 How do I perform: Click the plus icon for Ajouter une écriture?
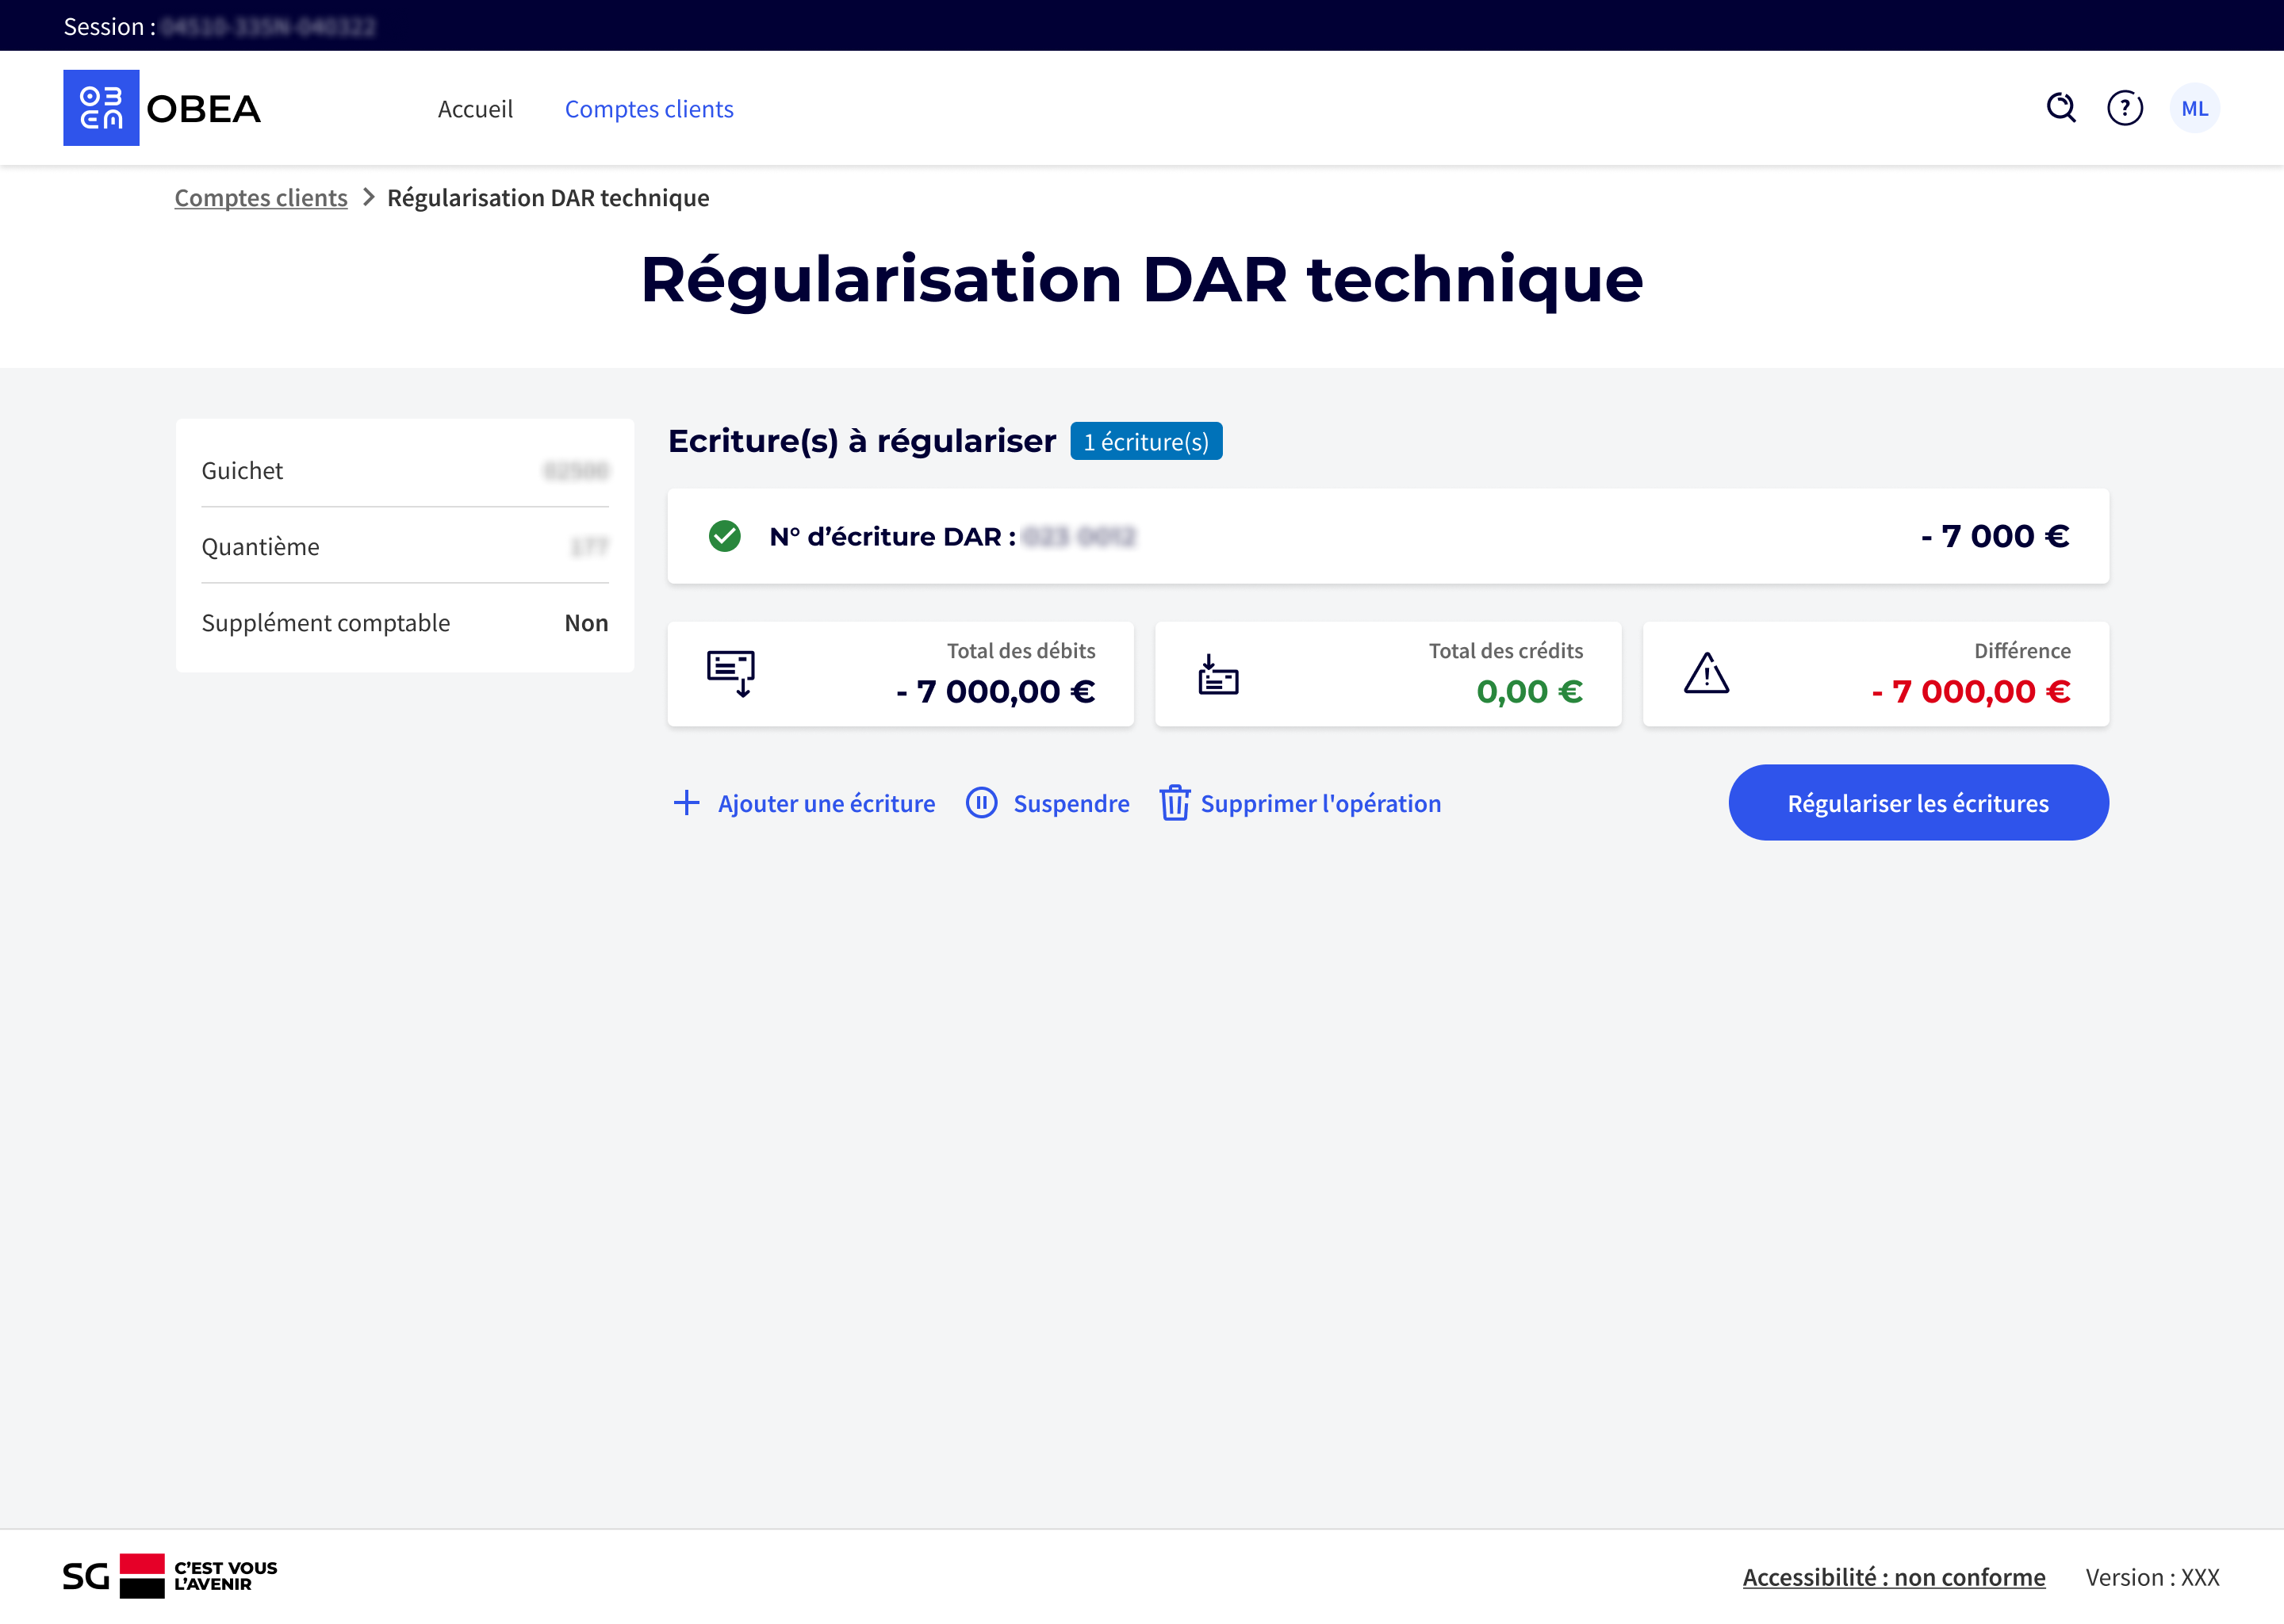click(687, 803)
